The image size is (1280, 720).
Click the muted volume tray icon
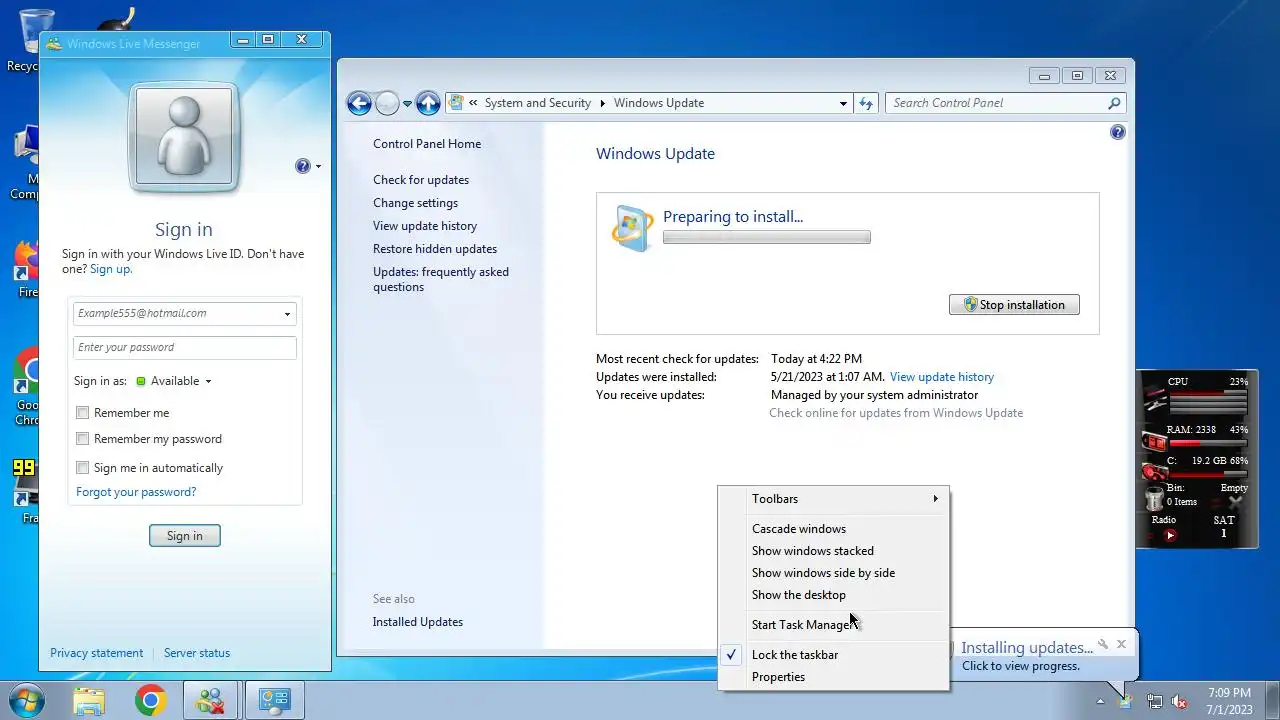pyautogui.click(x=1180, y=701)
